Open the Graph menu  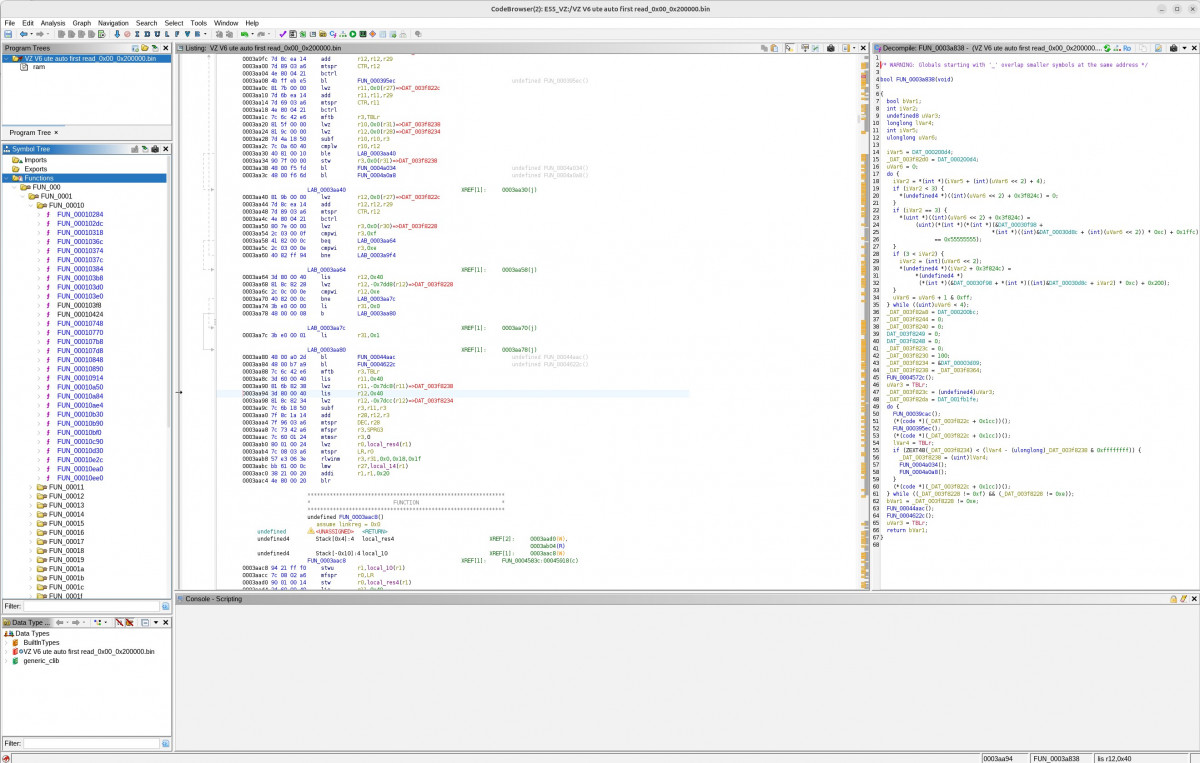pyautogui.click(x=81, y=22)
